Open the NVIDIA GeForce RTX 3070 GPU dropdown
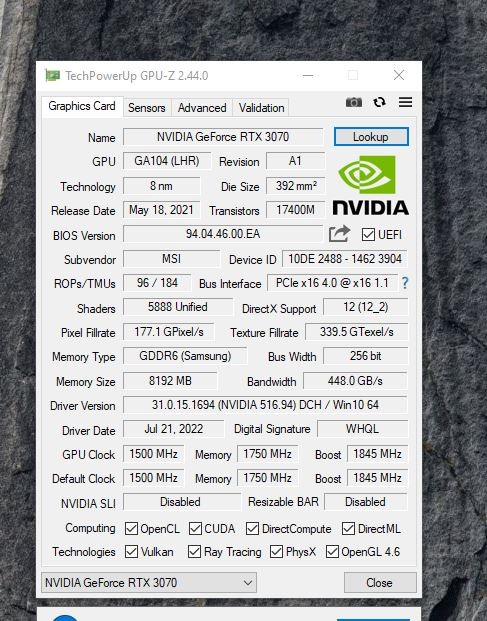The image size is (487, 621). (x=149, y=583)
